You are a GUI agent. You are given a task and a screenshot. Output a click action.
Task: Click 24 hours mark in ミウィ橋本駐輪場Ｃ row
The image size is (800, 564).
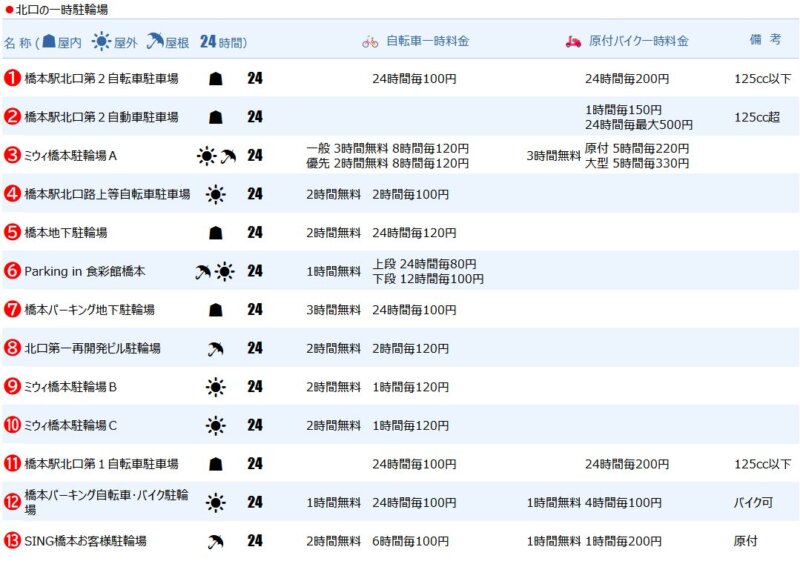[255, 425]
